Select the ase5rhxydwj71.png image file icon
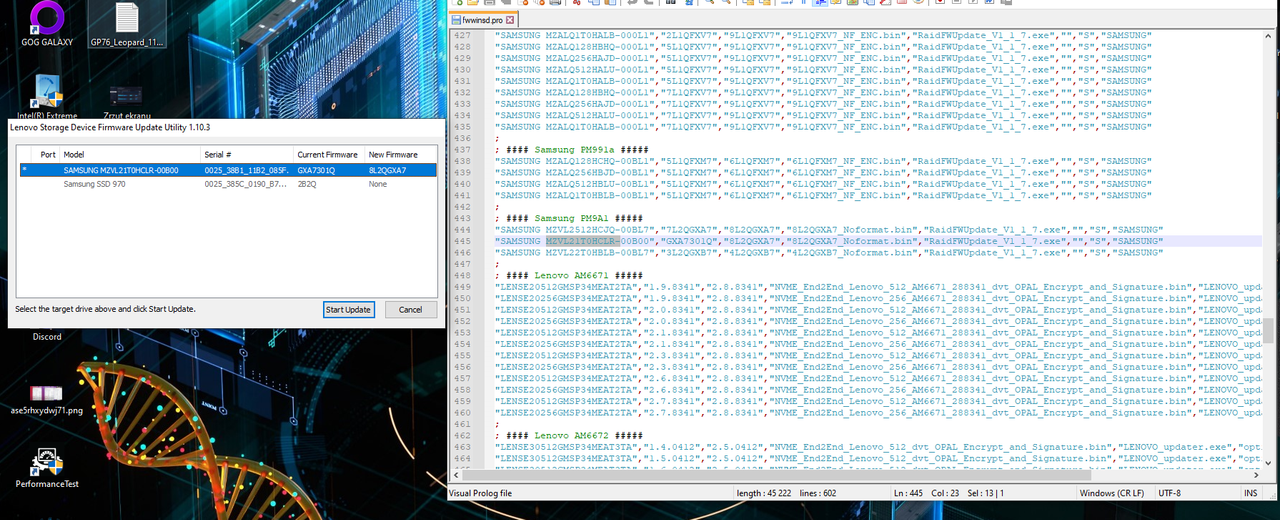This screenshot has height=520, width=1280. (46, 399)
